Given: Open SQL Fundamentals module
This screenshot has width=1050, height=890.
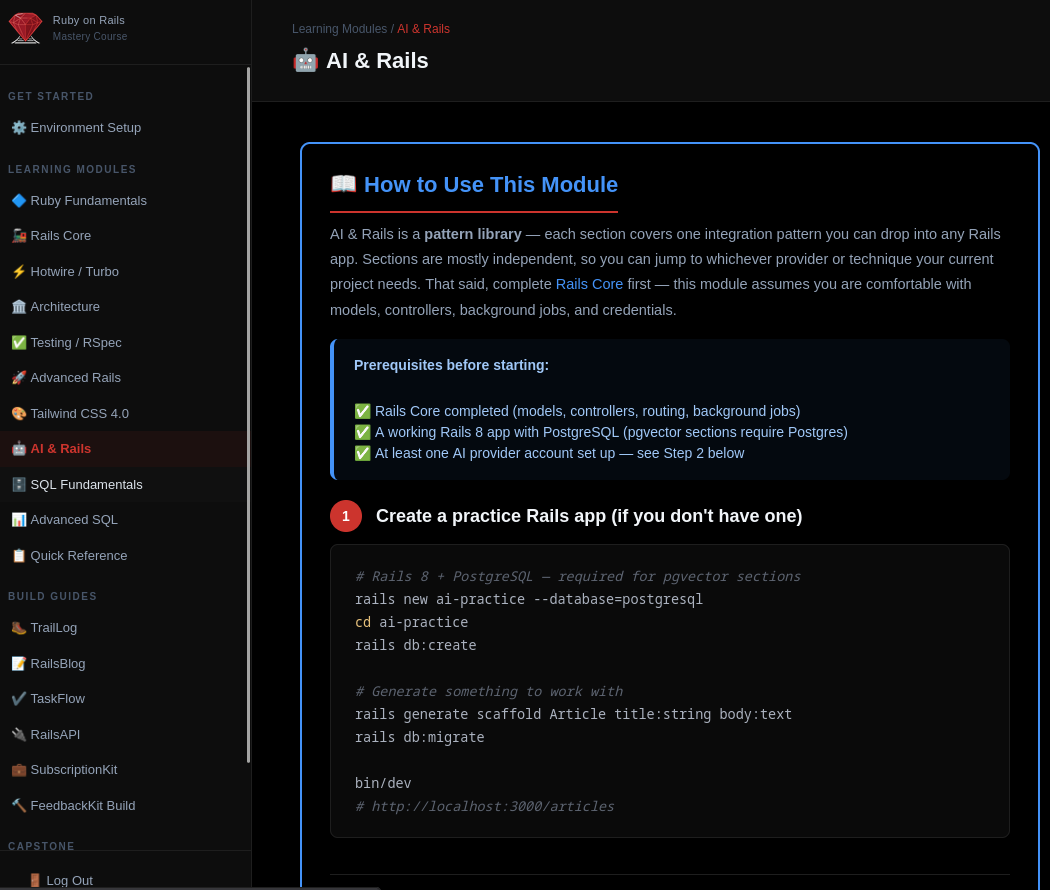Looking at the screenshot, I should tap(123, 484).
